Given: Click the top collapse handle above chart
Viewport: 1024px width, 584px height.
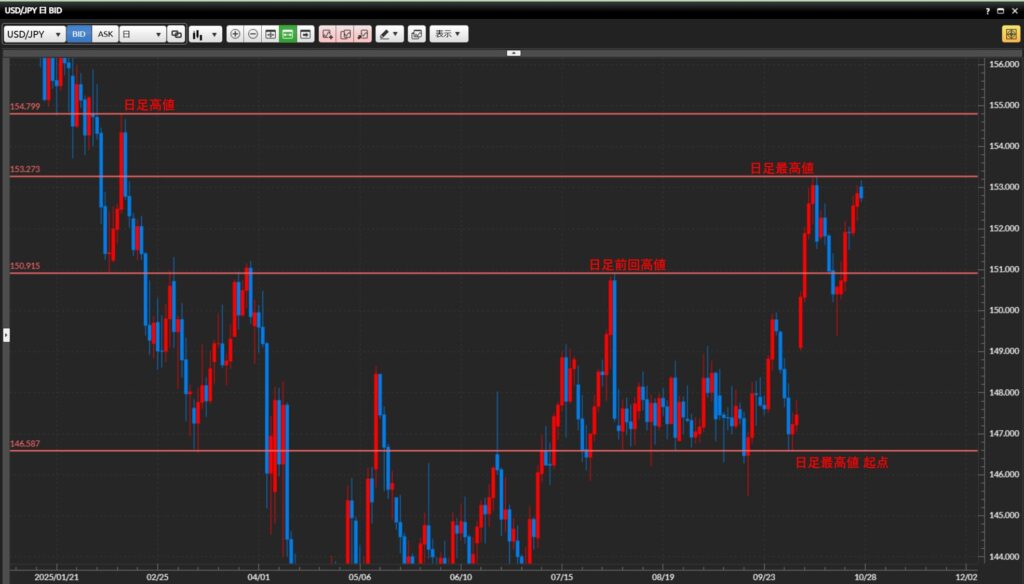Looking at the screenshot, I should point(513,52).
